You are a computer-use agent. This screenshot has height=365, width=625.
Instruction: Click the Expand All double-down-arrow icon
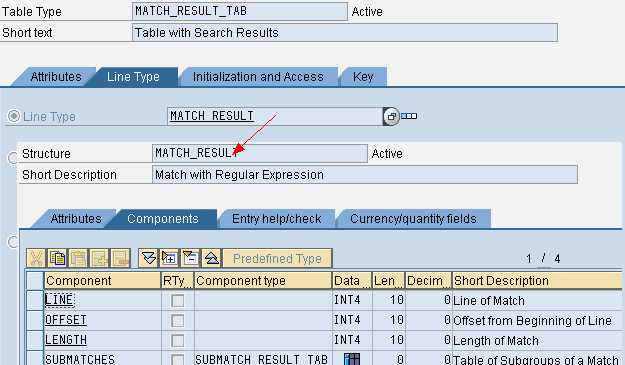(149, 258)
